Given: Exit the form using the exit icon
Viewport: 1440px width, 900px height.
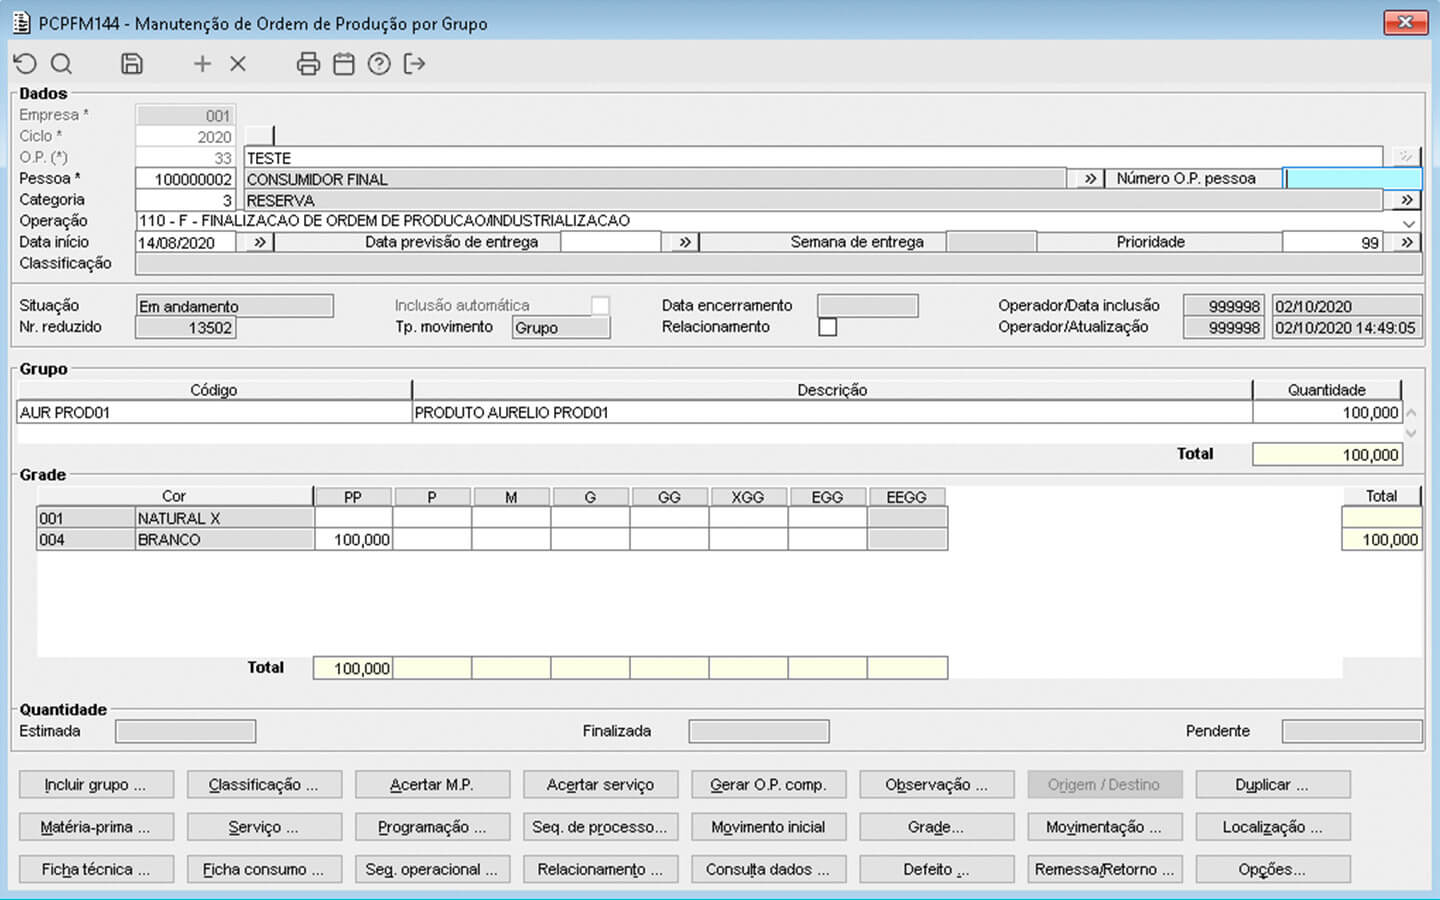Looking at the screenshot, I should [x=414, y=64].
